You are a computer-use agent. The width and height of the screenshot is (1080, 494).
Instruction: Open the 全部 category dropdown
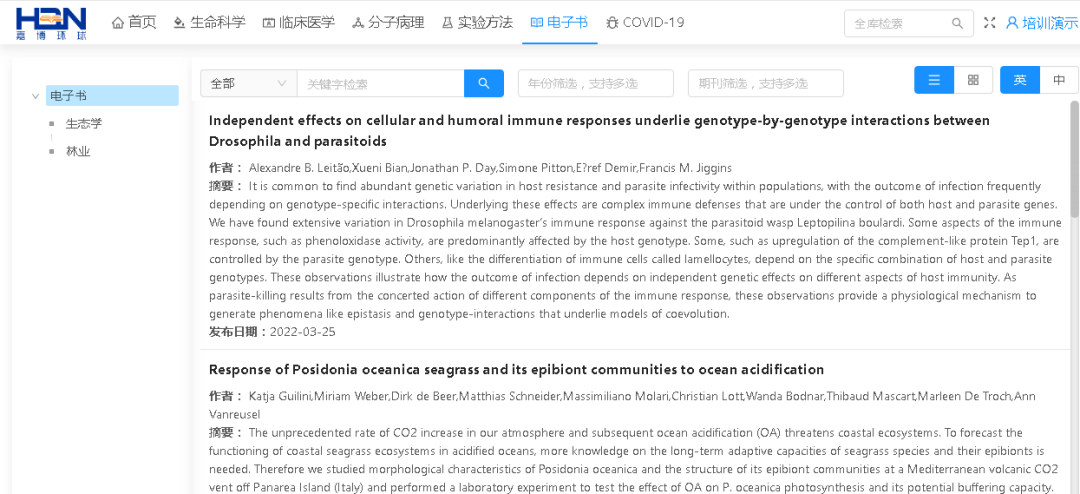[248, 83]
